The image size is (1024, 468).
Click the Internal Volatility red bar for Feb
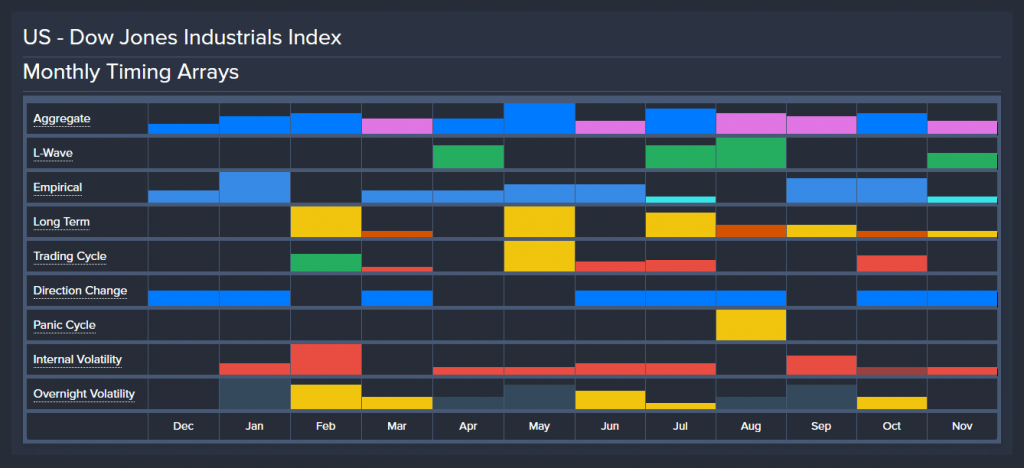326,360
